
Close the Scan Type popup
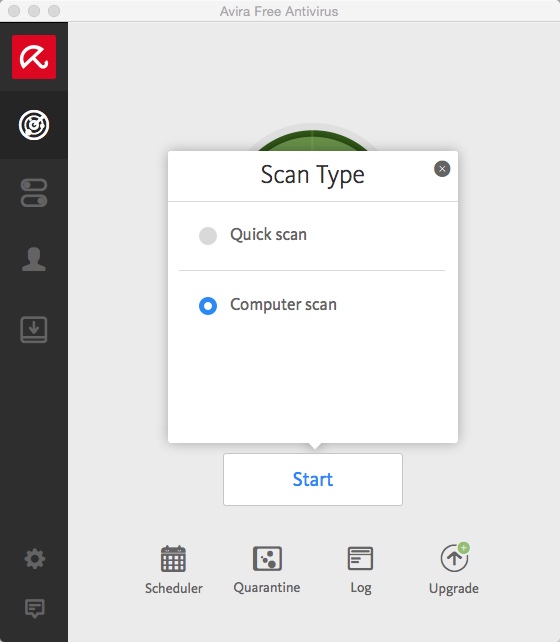442,169
